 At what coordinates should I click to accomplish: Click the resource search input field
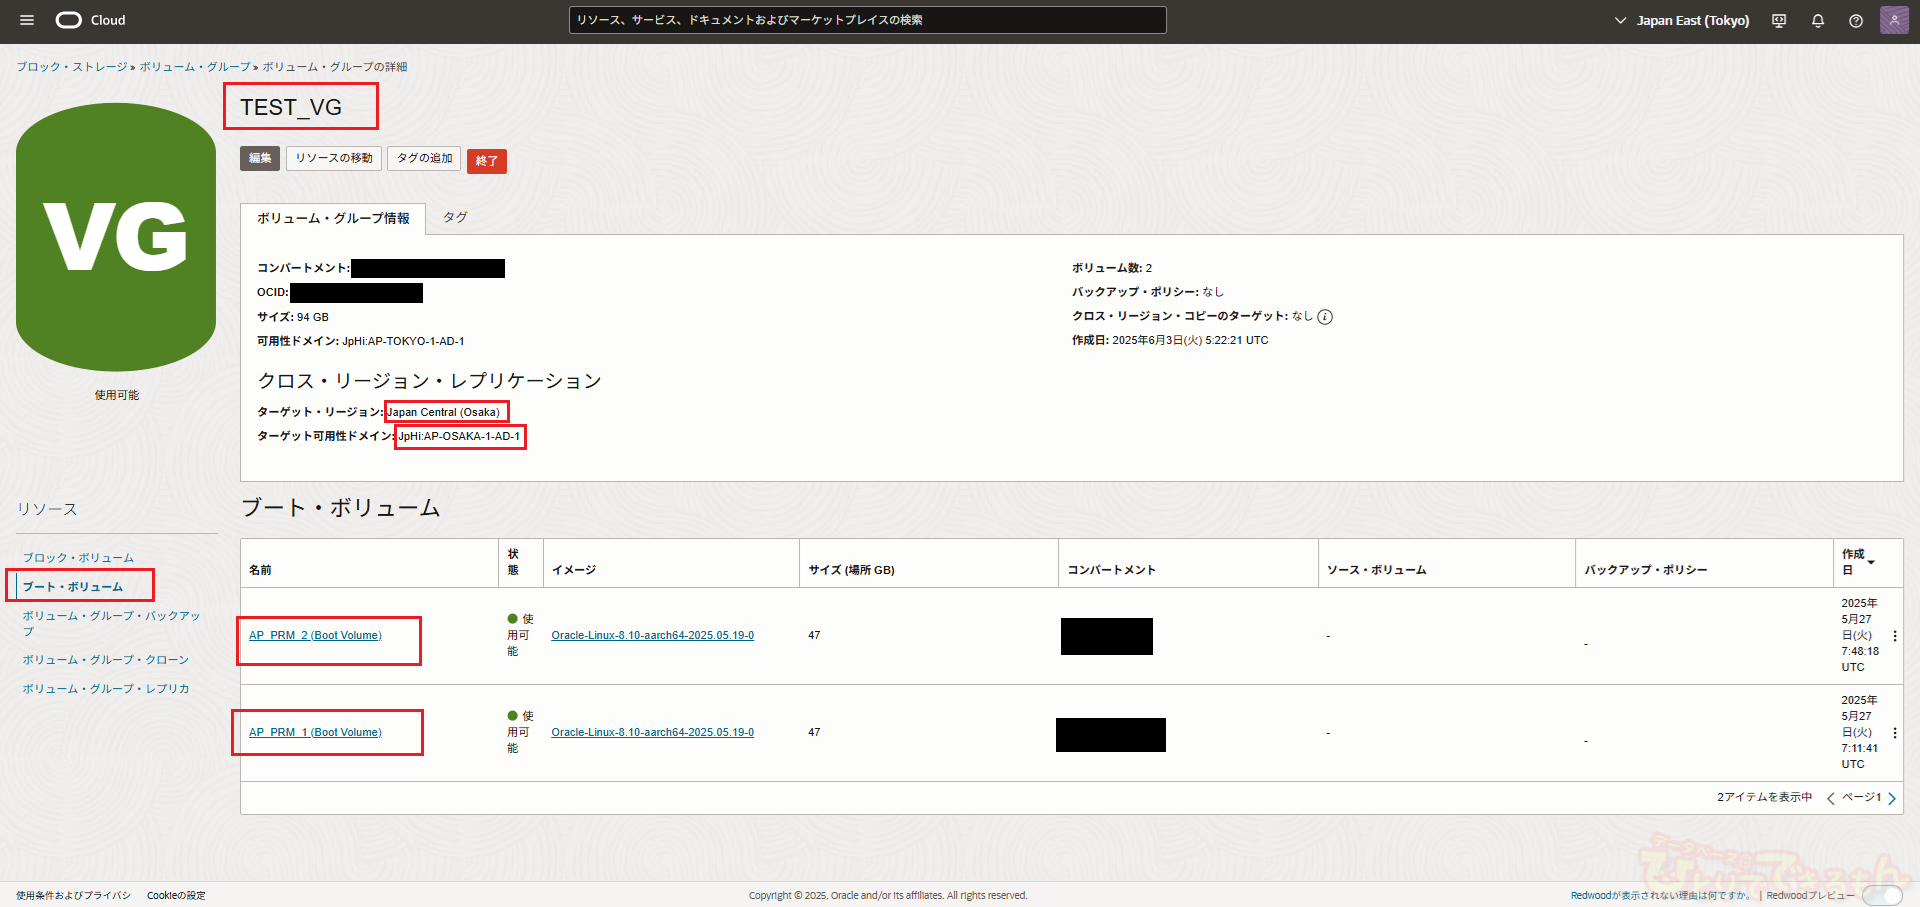pos(867,20)
